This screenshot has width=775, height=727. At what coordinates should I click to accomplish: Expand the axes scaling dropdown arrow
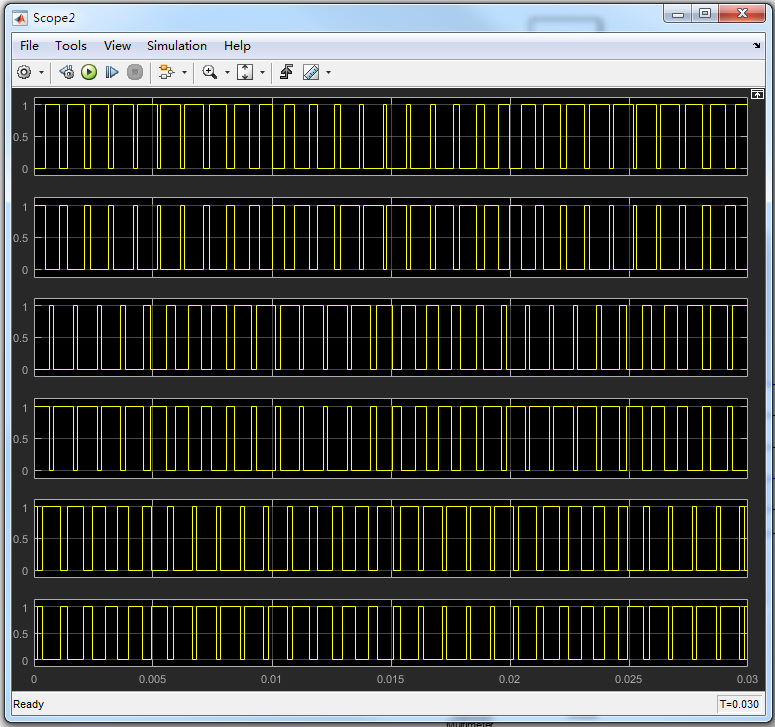[x=262, y=73]
